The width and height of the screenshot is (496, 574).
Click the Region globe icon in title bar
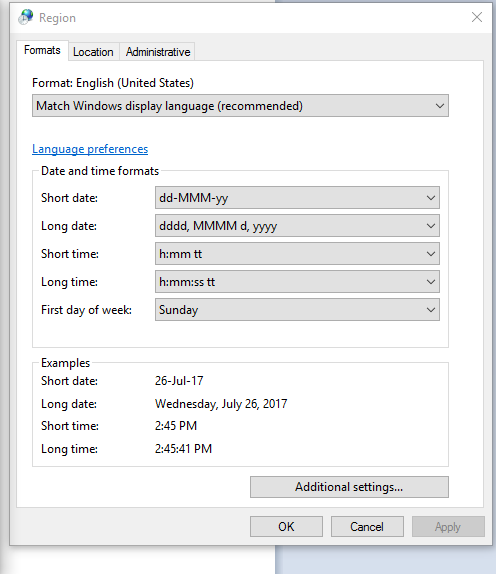pos(26,17)
